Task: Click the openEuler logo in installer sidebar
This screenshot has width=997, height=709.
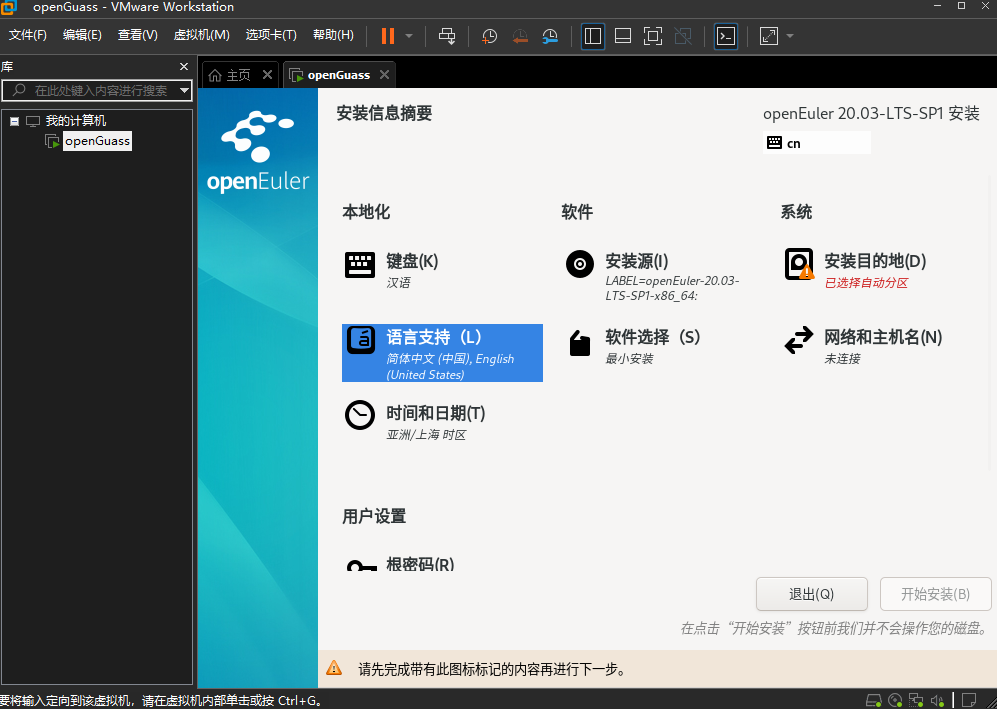Action: pos(258,152)
